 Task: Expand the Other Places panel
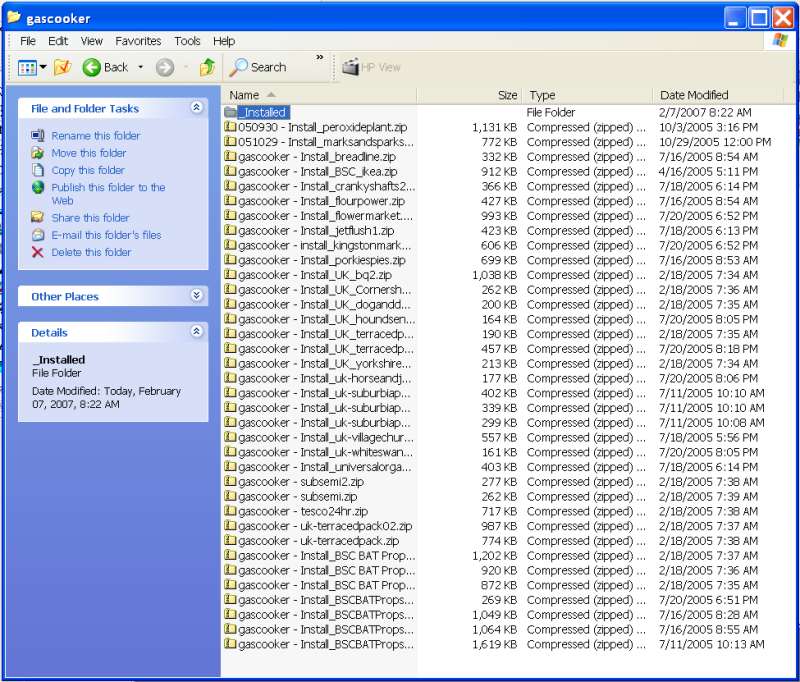click(196, 295)
